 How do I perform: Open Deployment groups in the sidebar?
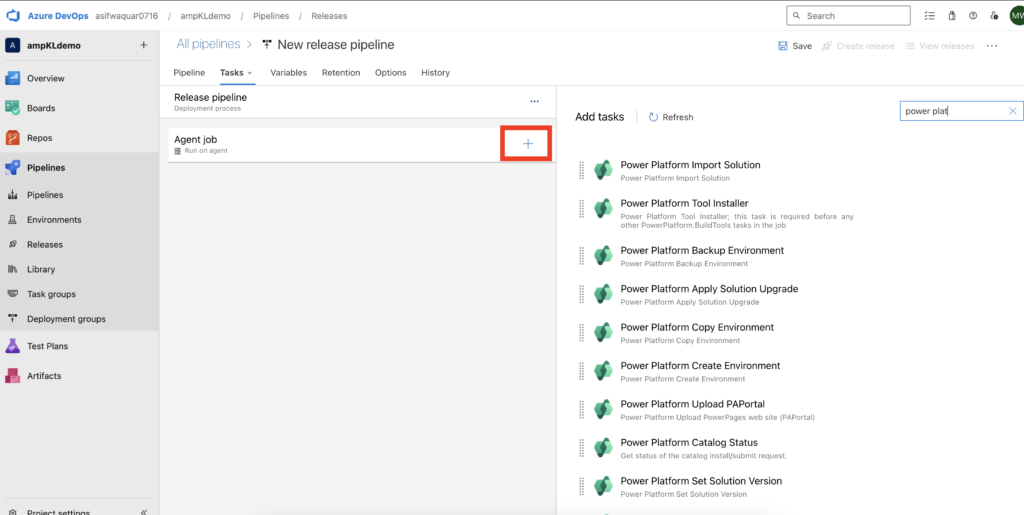click(x=66, y=319)
